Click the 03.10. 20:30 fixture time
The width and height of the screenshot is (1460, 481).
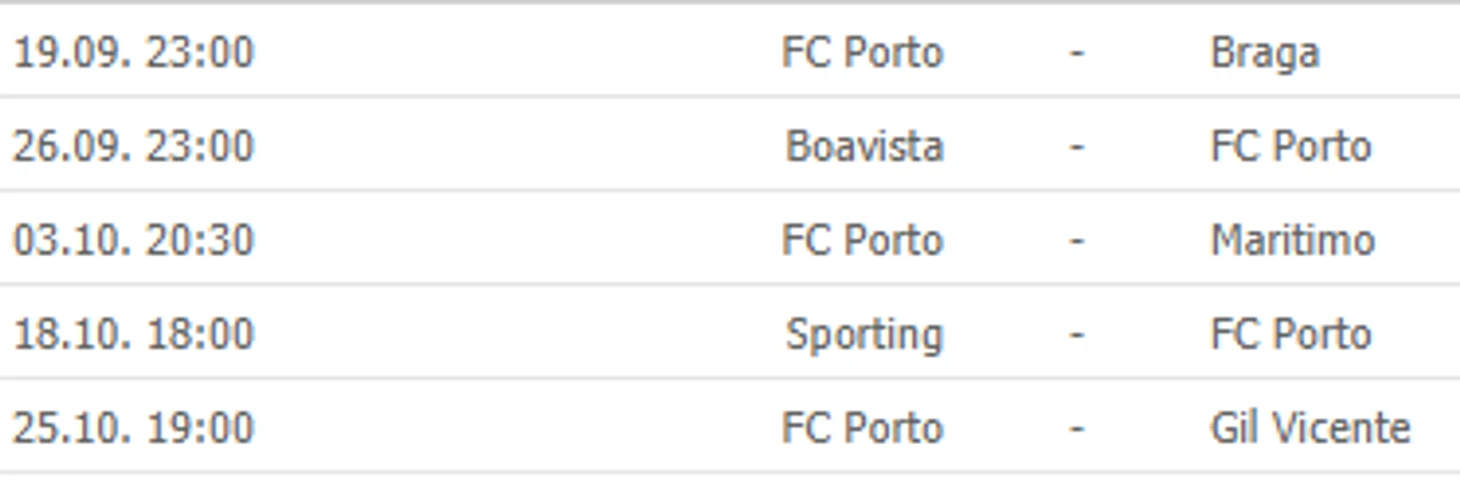click(x=133, y=240)
